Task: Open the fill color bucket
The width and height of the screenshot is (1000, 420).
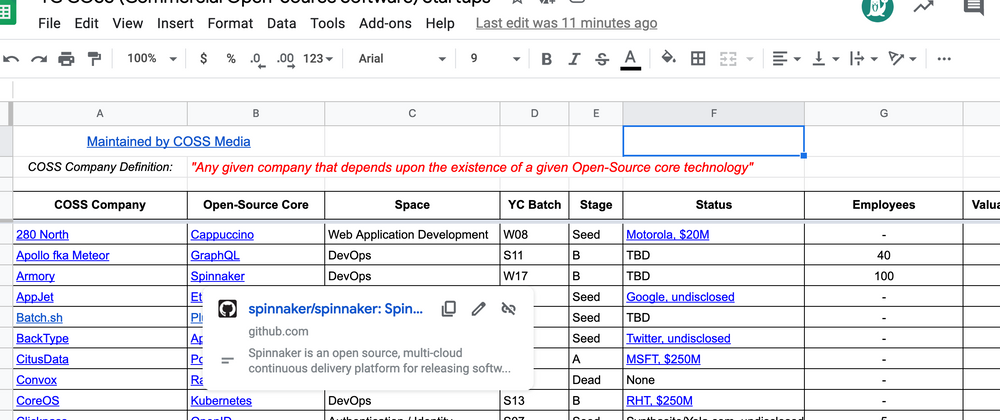Action: coord(668,59)
